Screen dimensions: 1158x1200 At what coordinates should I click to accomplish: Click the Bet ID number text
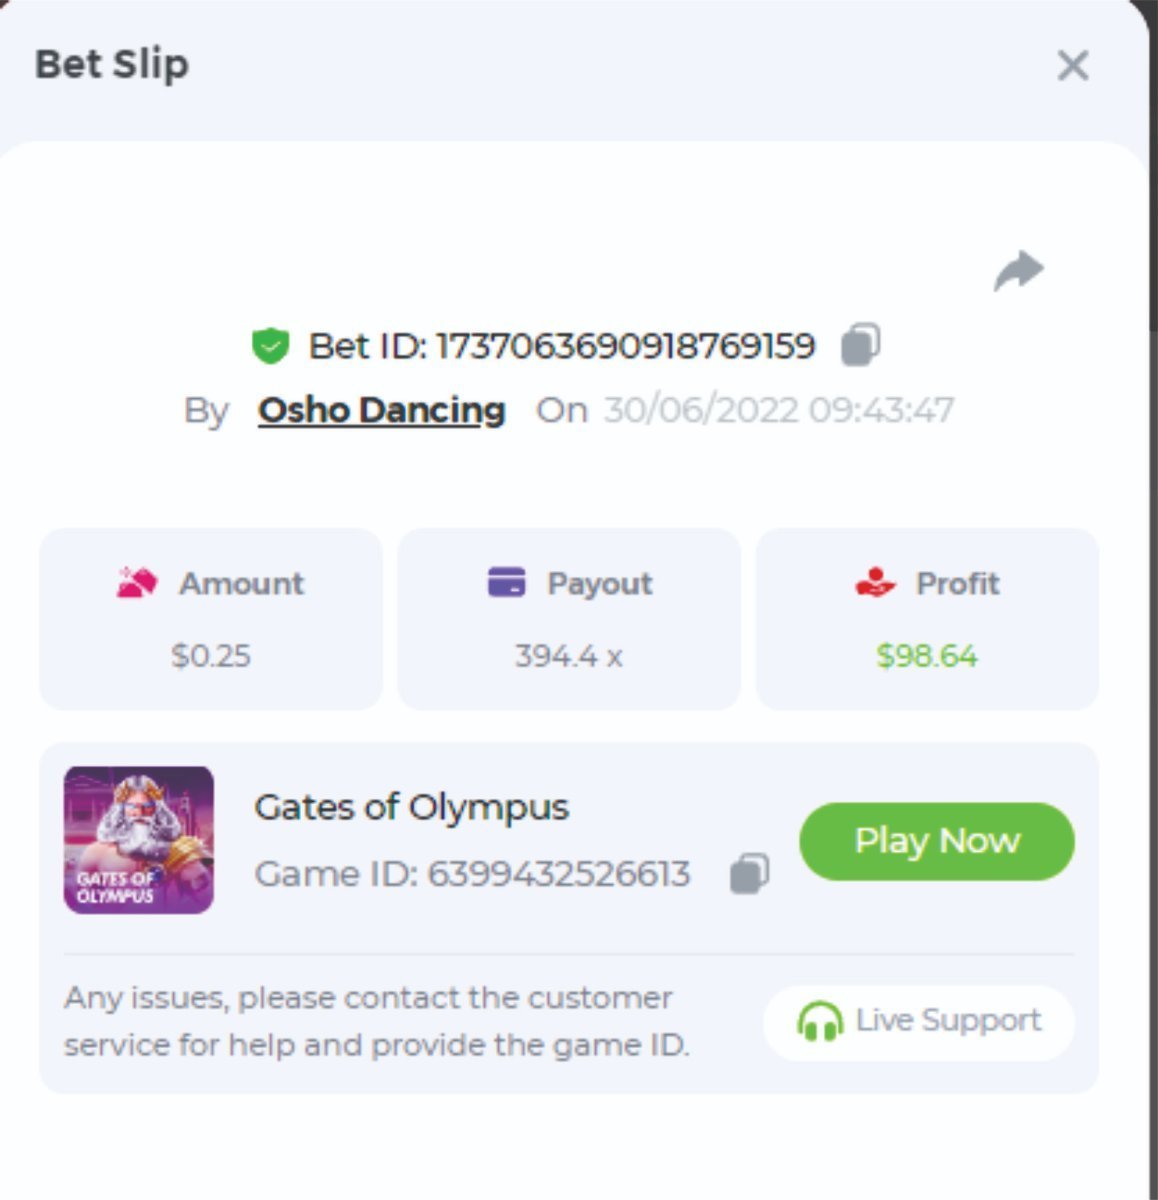point(626,346)
